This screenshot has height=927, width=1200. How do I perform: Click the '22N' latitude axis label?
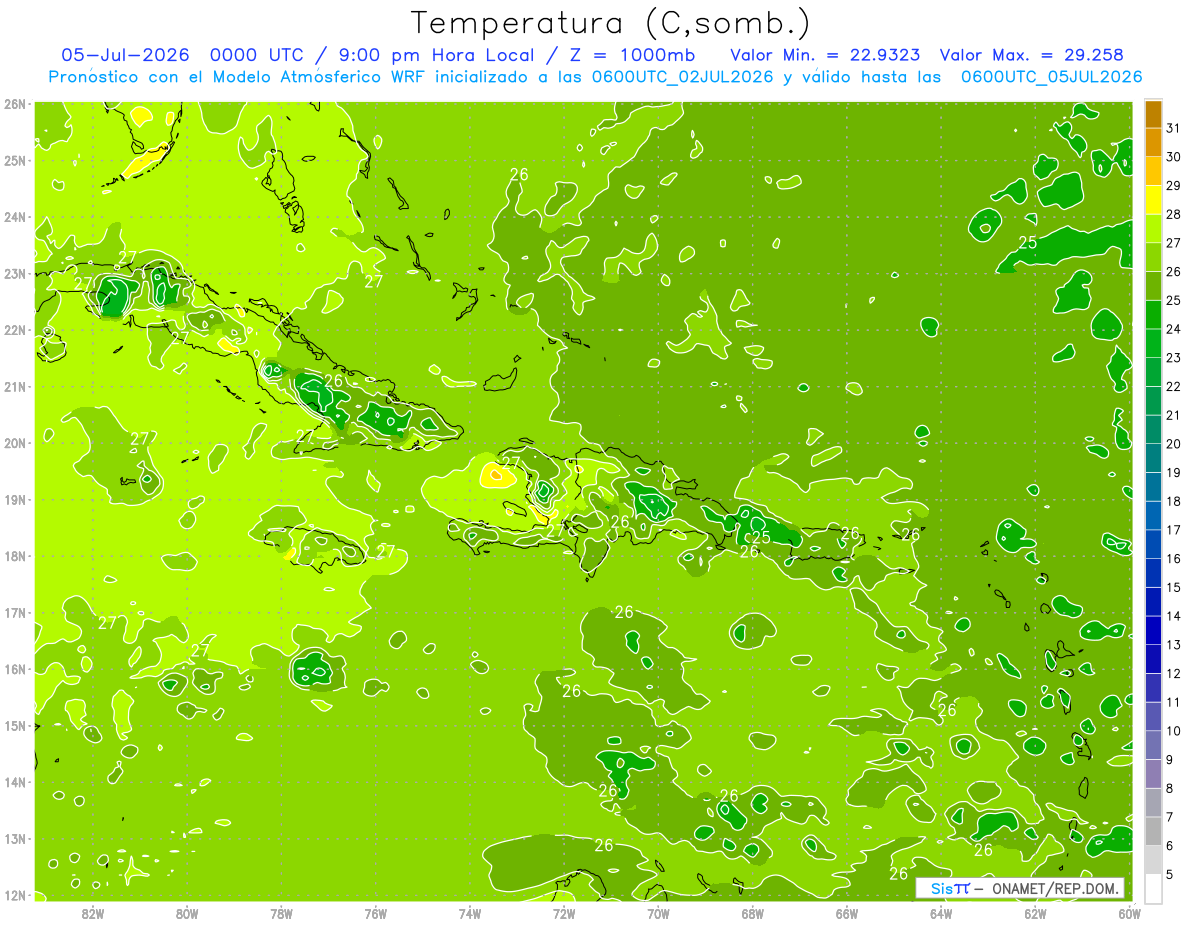point(14,330)
